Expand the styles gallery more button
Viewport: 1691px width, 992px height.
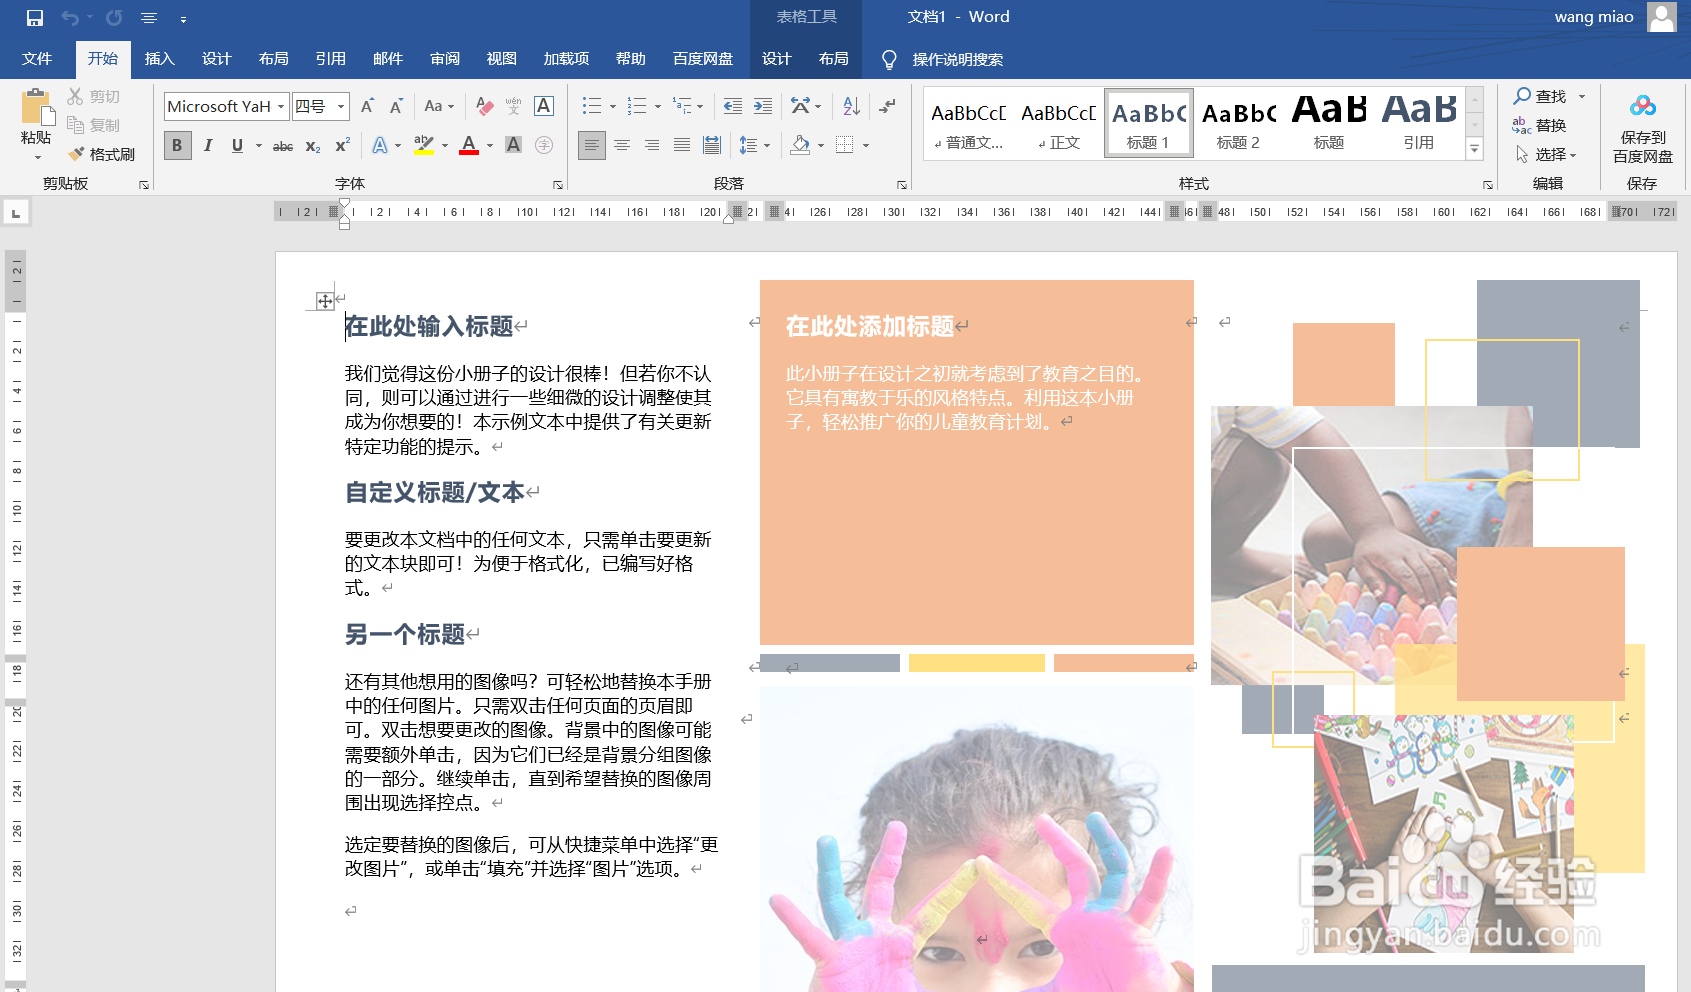pos(1474,149)
